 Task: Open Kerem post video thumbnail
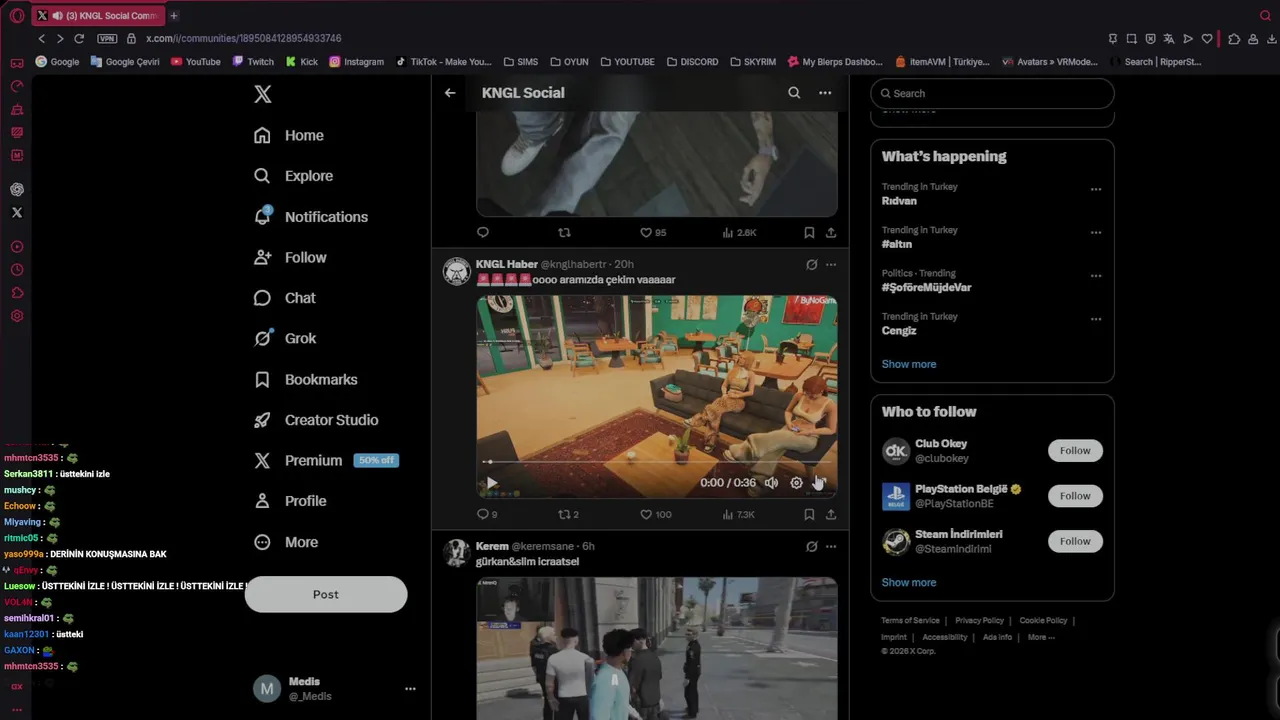pos(657,648)
